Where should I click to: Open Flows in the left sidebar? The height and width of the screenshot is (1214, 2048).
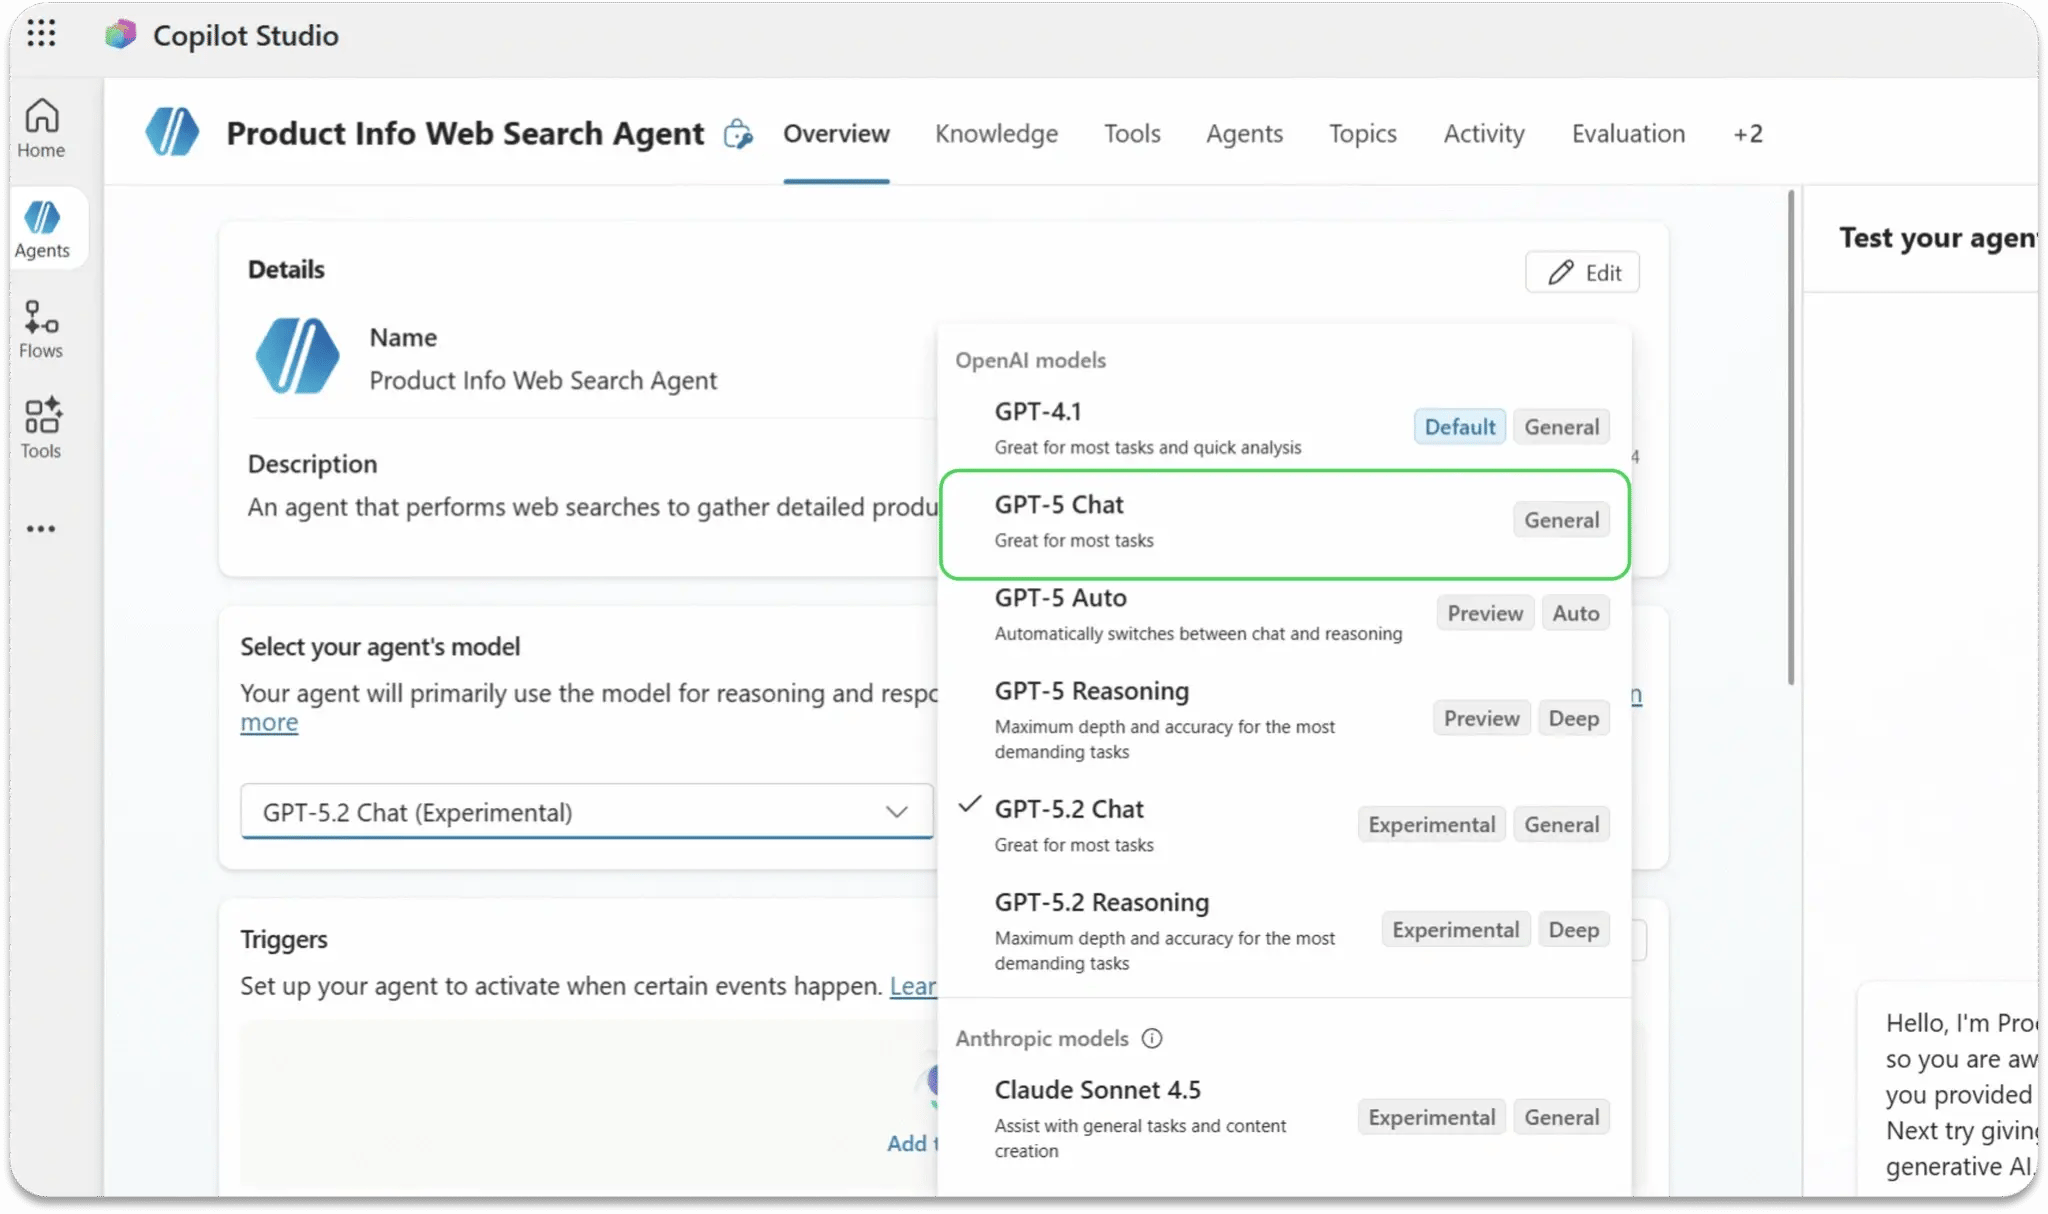(41, 329)
